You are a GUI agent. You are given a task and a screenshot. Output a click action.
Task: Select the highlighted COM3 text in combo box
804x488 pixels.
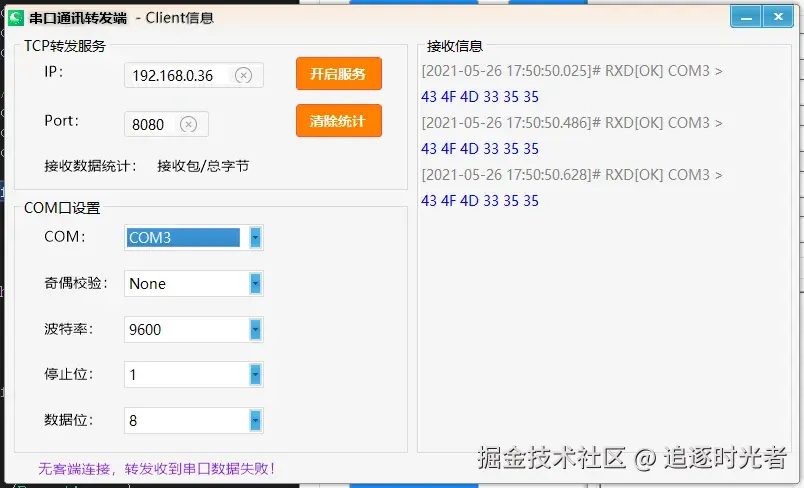[183, 238]
